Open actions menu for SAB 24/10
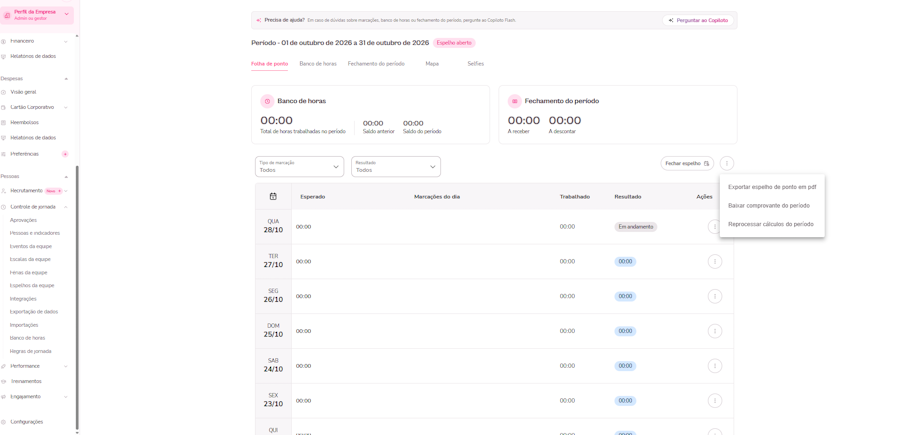Screen dimensions: 900x435 pyautogui.click(x=715, y=366)
